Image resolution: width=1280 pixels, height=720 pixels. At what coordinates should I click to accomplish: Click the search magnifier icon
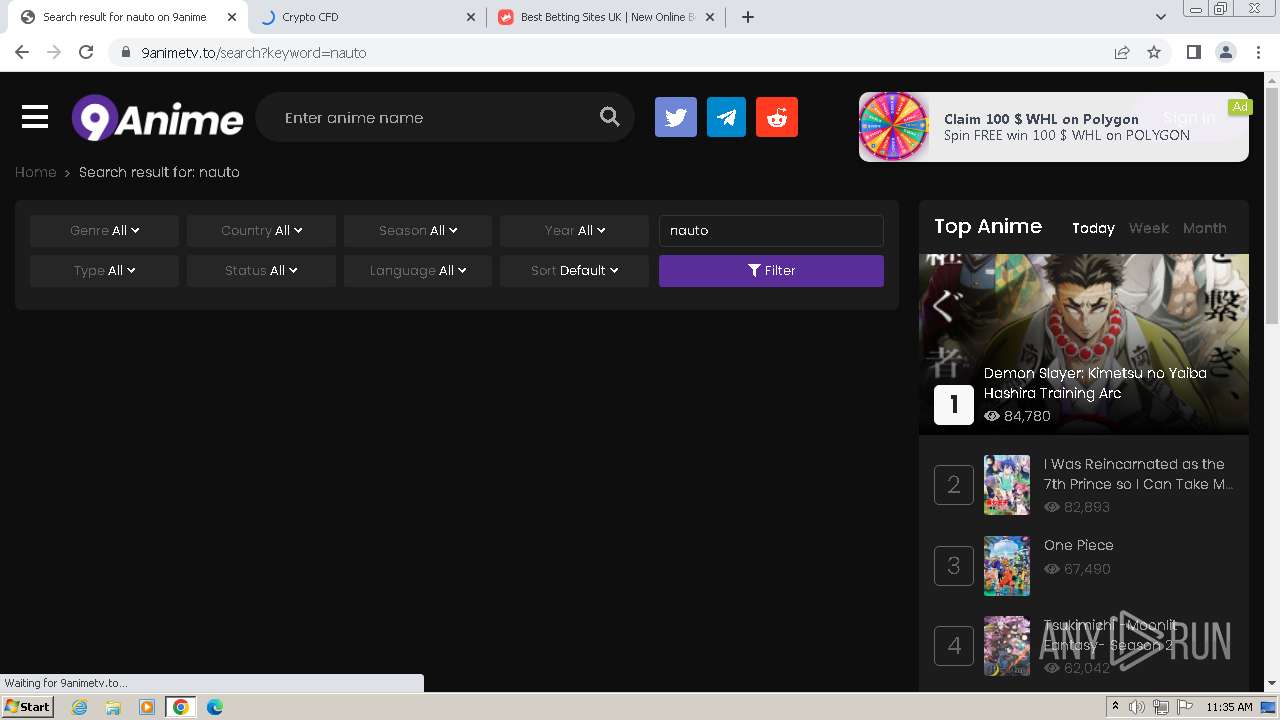click(x=610, y=117)
